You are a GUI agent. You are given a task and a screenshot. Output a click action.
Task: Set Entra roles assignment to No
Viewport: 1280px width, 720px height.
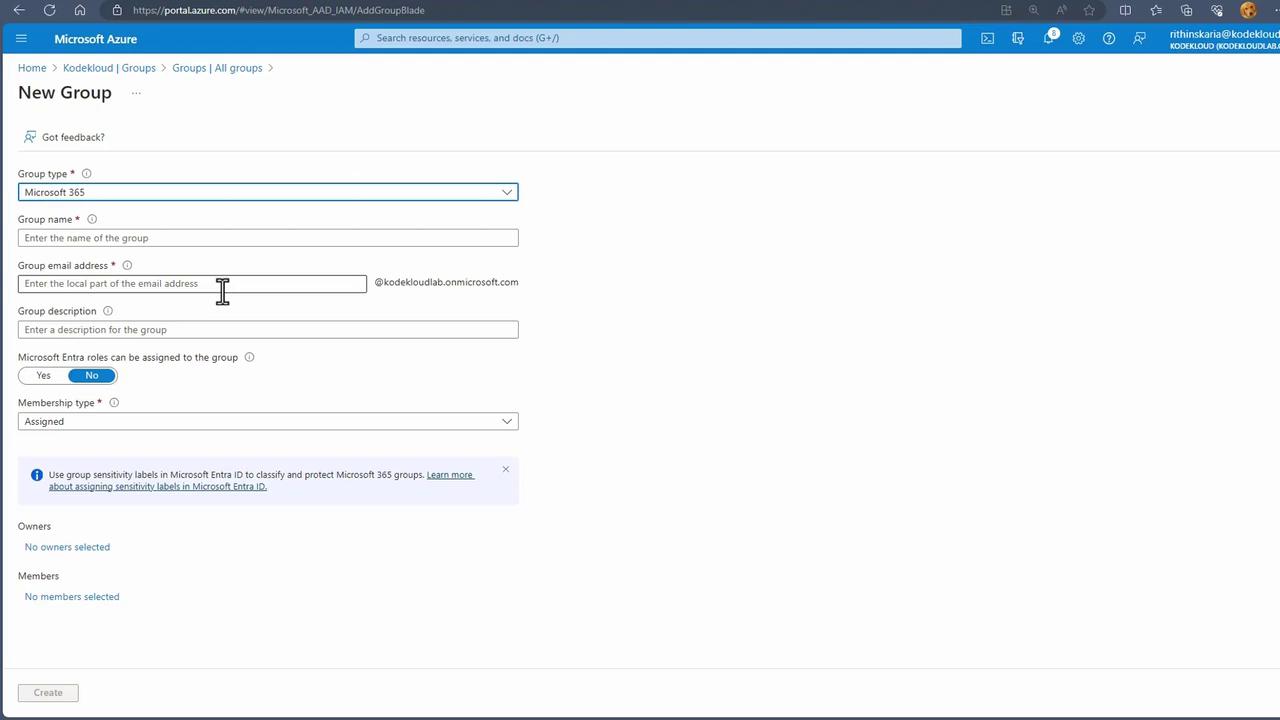pyautogui.click(x=92, y=375)
